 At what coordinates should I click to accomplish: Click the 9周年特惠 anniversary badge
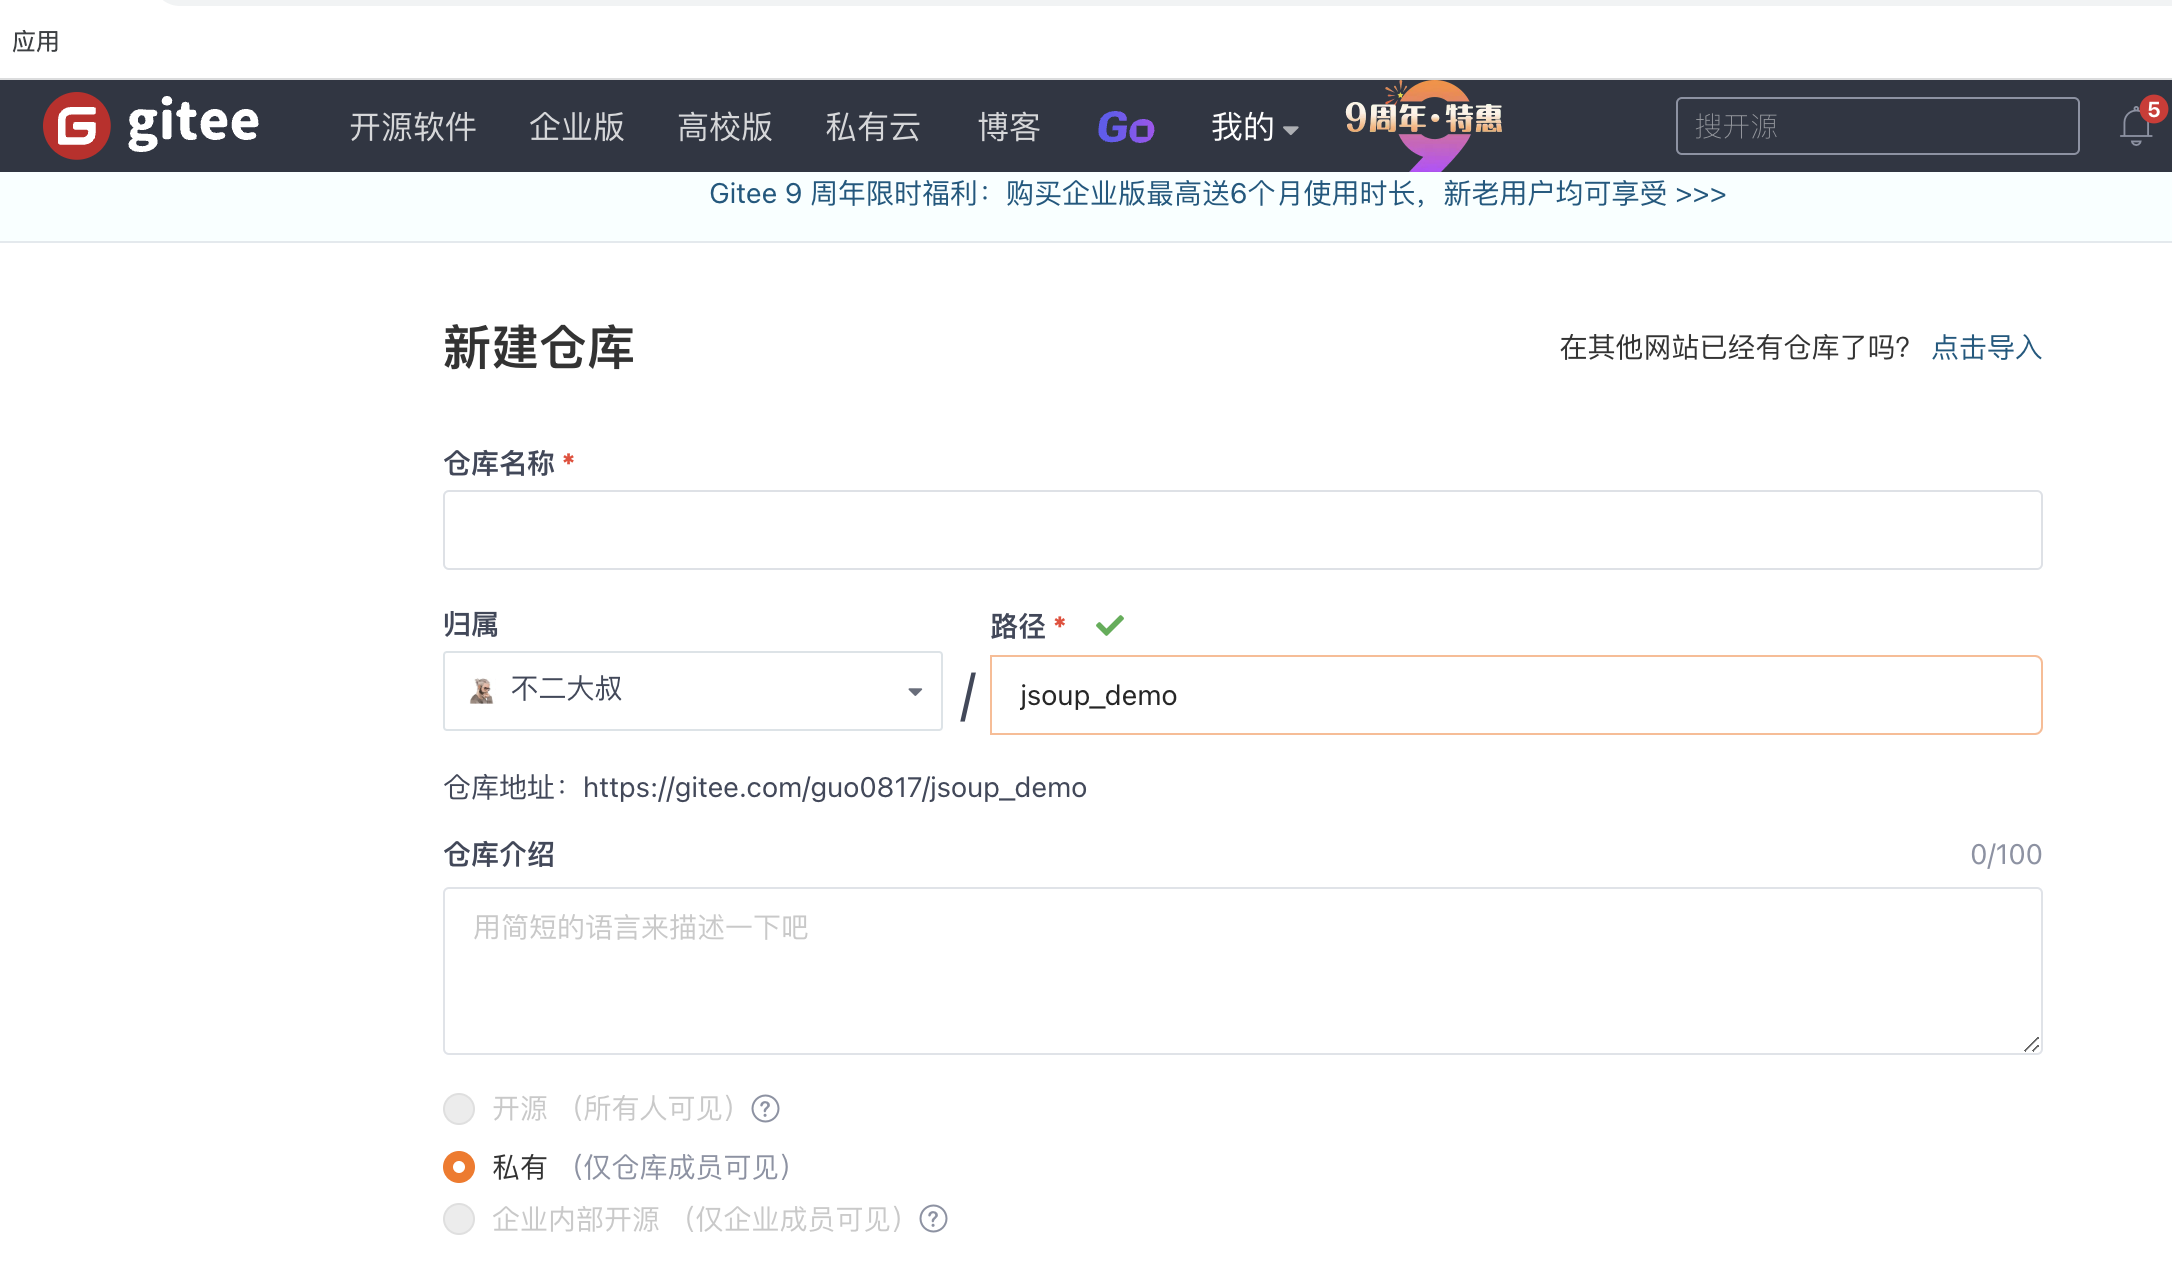pos(1424,124)
